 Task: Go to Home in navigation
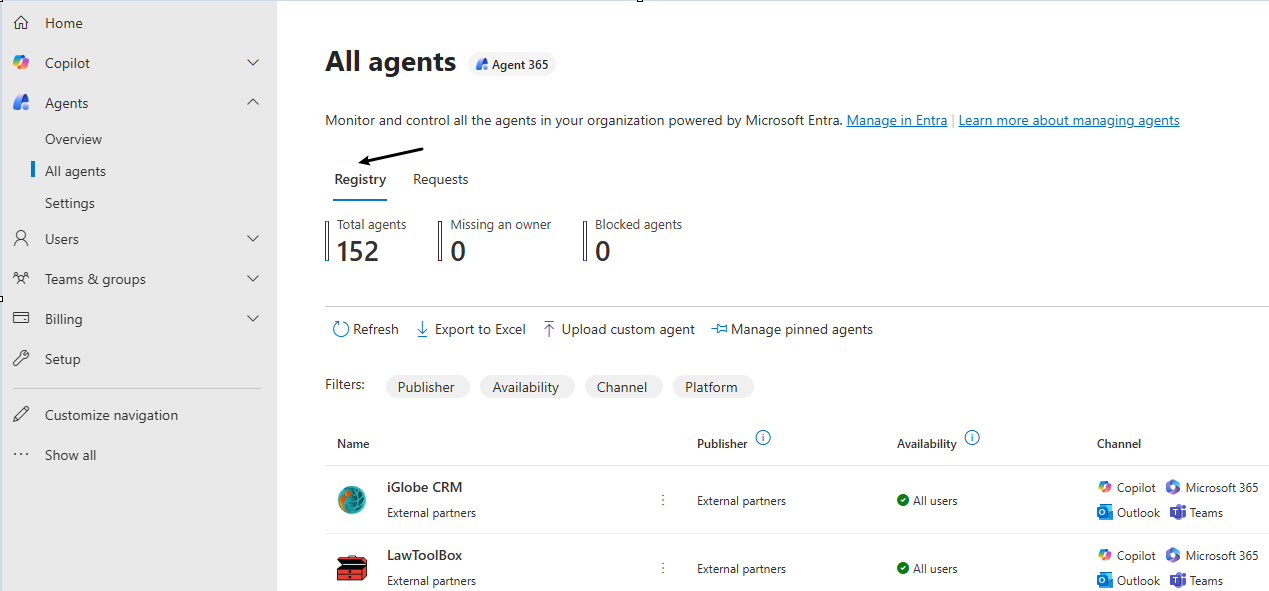[x=64, y=23]
